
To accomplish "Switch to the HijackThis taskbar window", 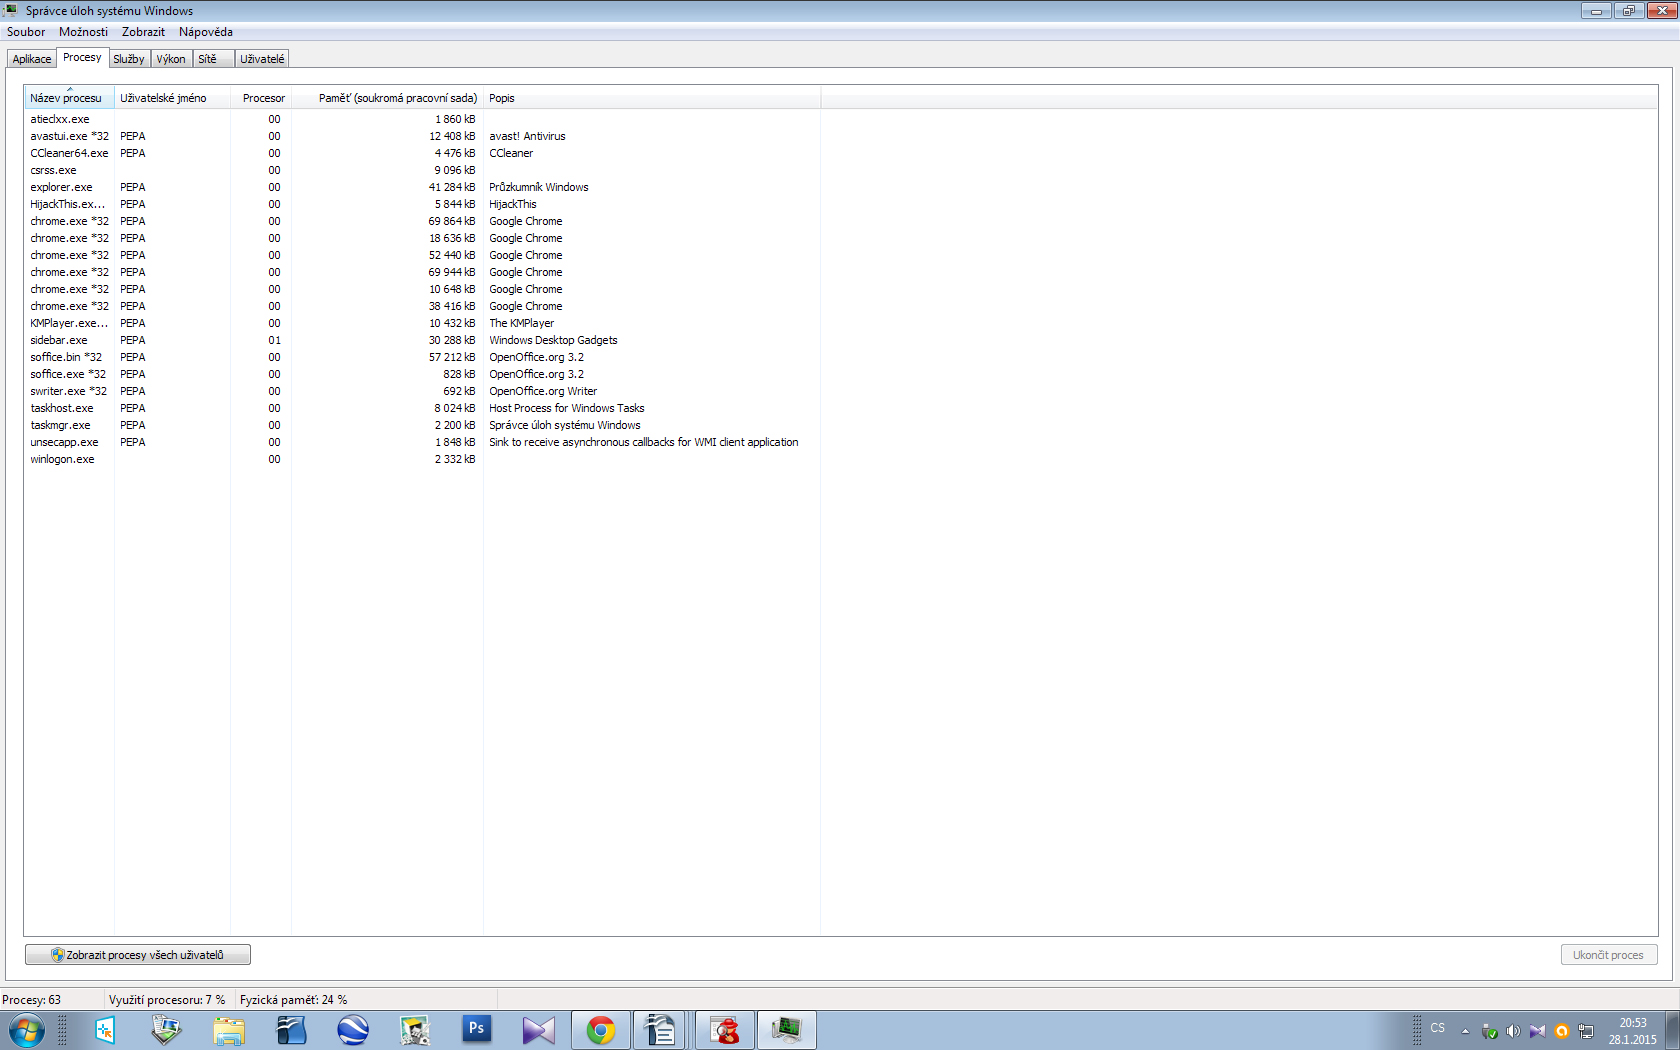I will point(724,1030).
